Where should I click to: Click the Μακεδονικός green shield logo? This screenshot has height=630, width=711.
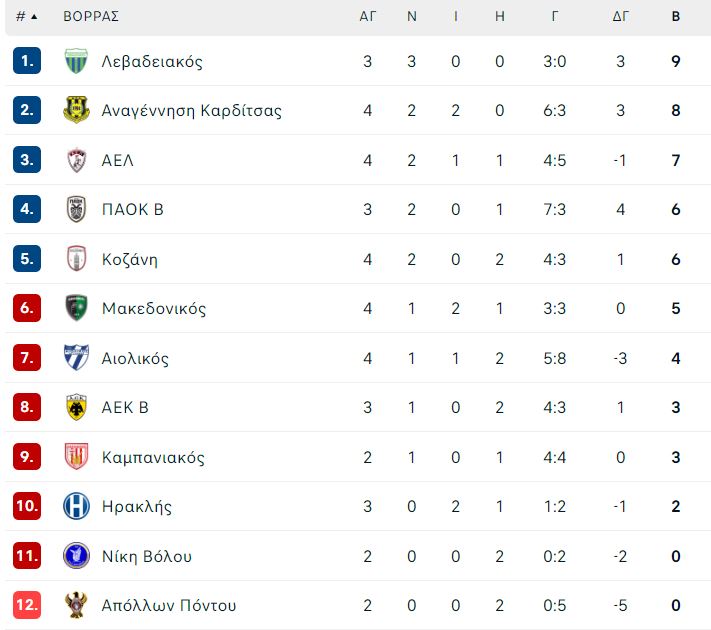pyautogui.click(x=76, y=308)
